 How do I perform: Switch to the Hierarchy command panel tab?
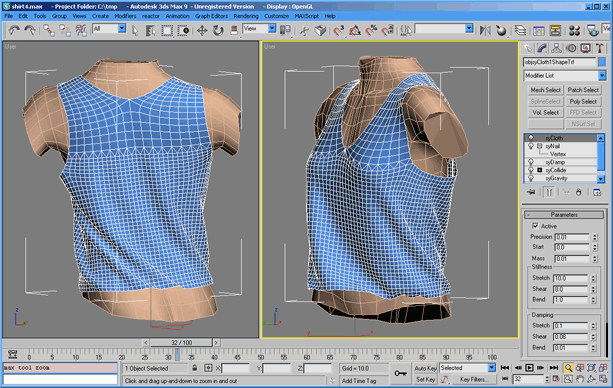click(x=556, y=48)
